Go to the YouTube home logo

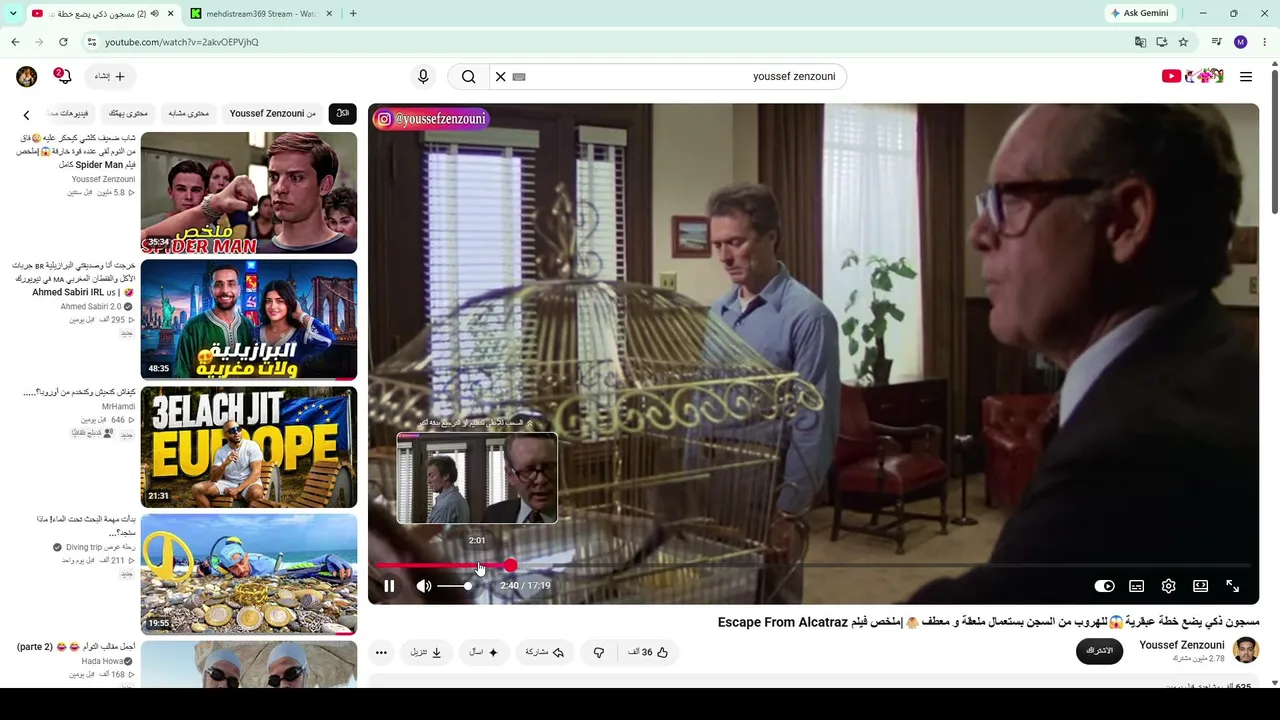coord(1193,76)
